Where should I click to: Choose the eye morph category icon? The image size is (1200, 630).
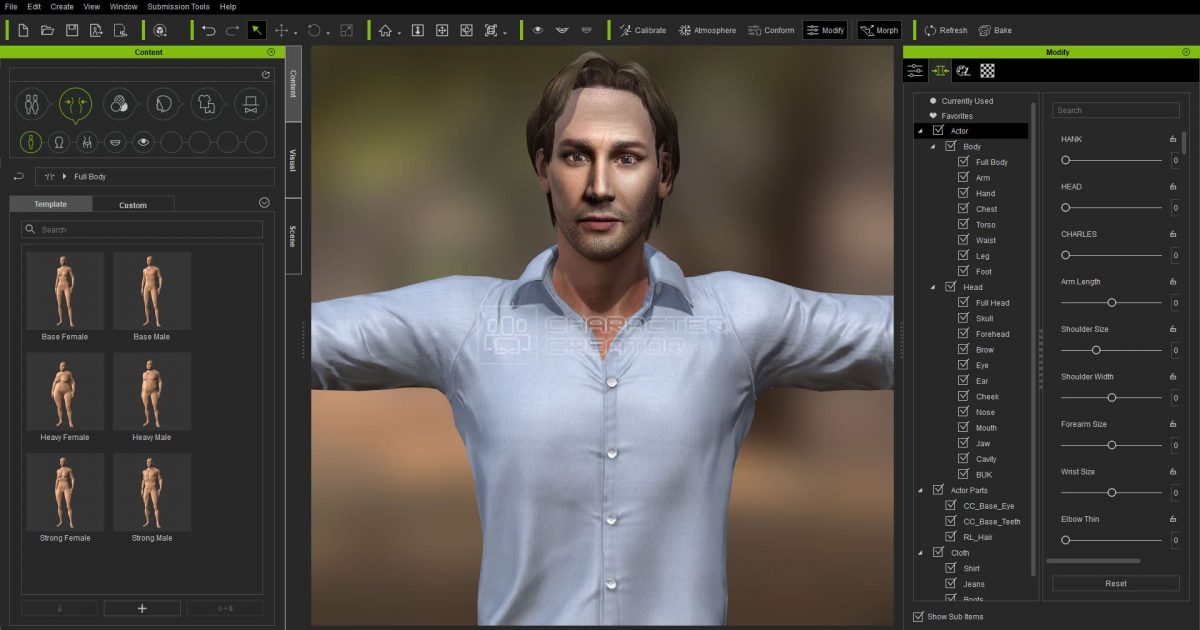click(x=144, y=142)
